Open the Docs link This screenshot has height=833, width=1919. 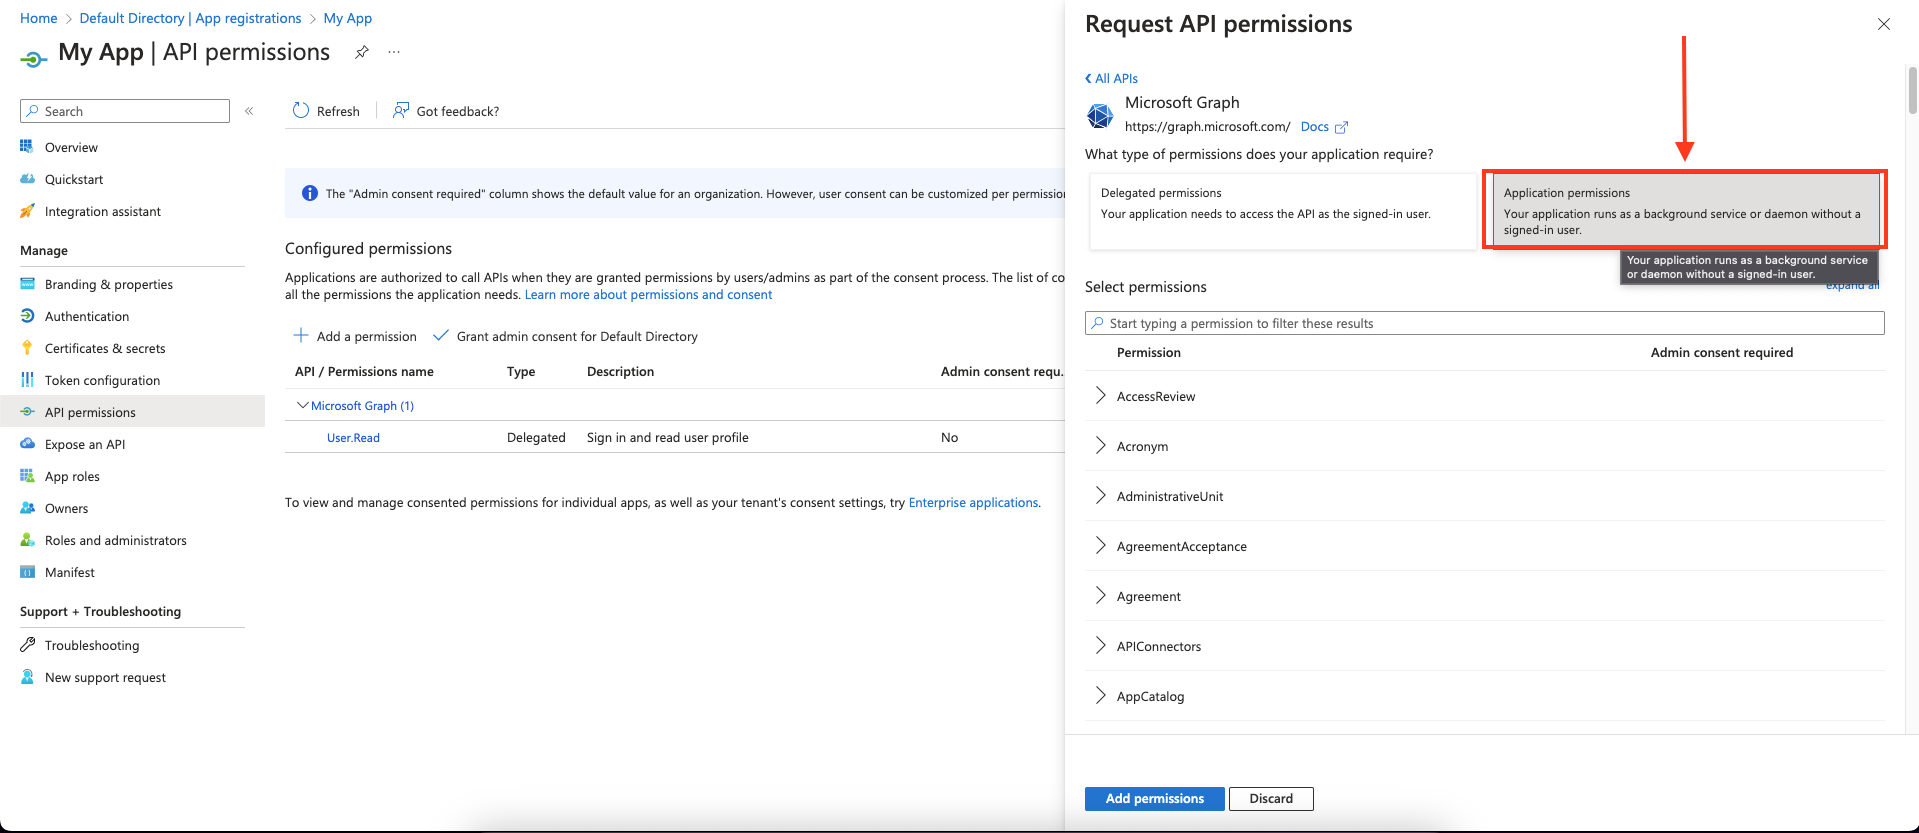pyautogui.click(x=1314, y=126)
